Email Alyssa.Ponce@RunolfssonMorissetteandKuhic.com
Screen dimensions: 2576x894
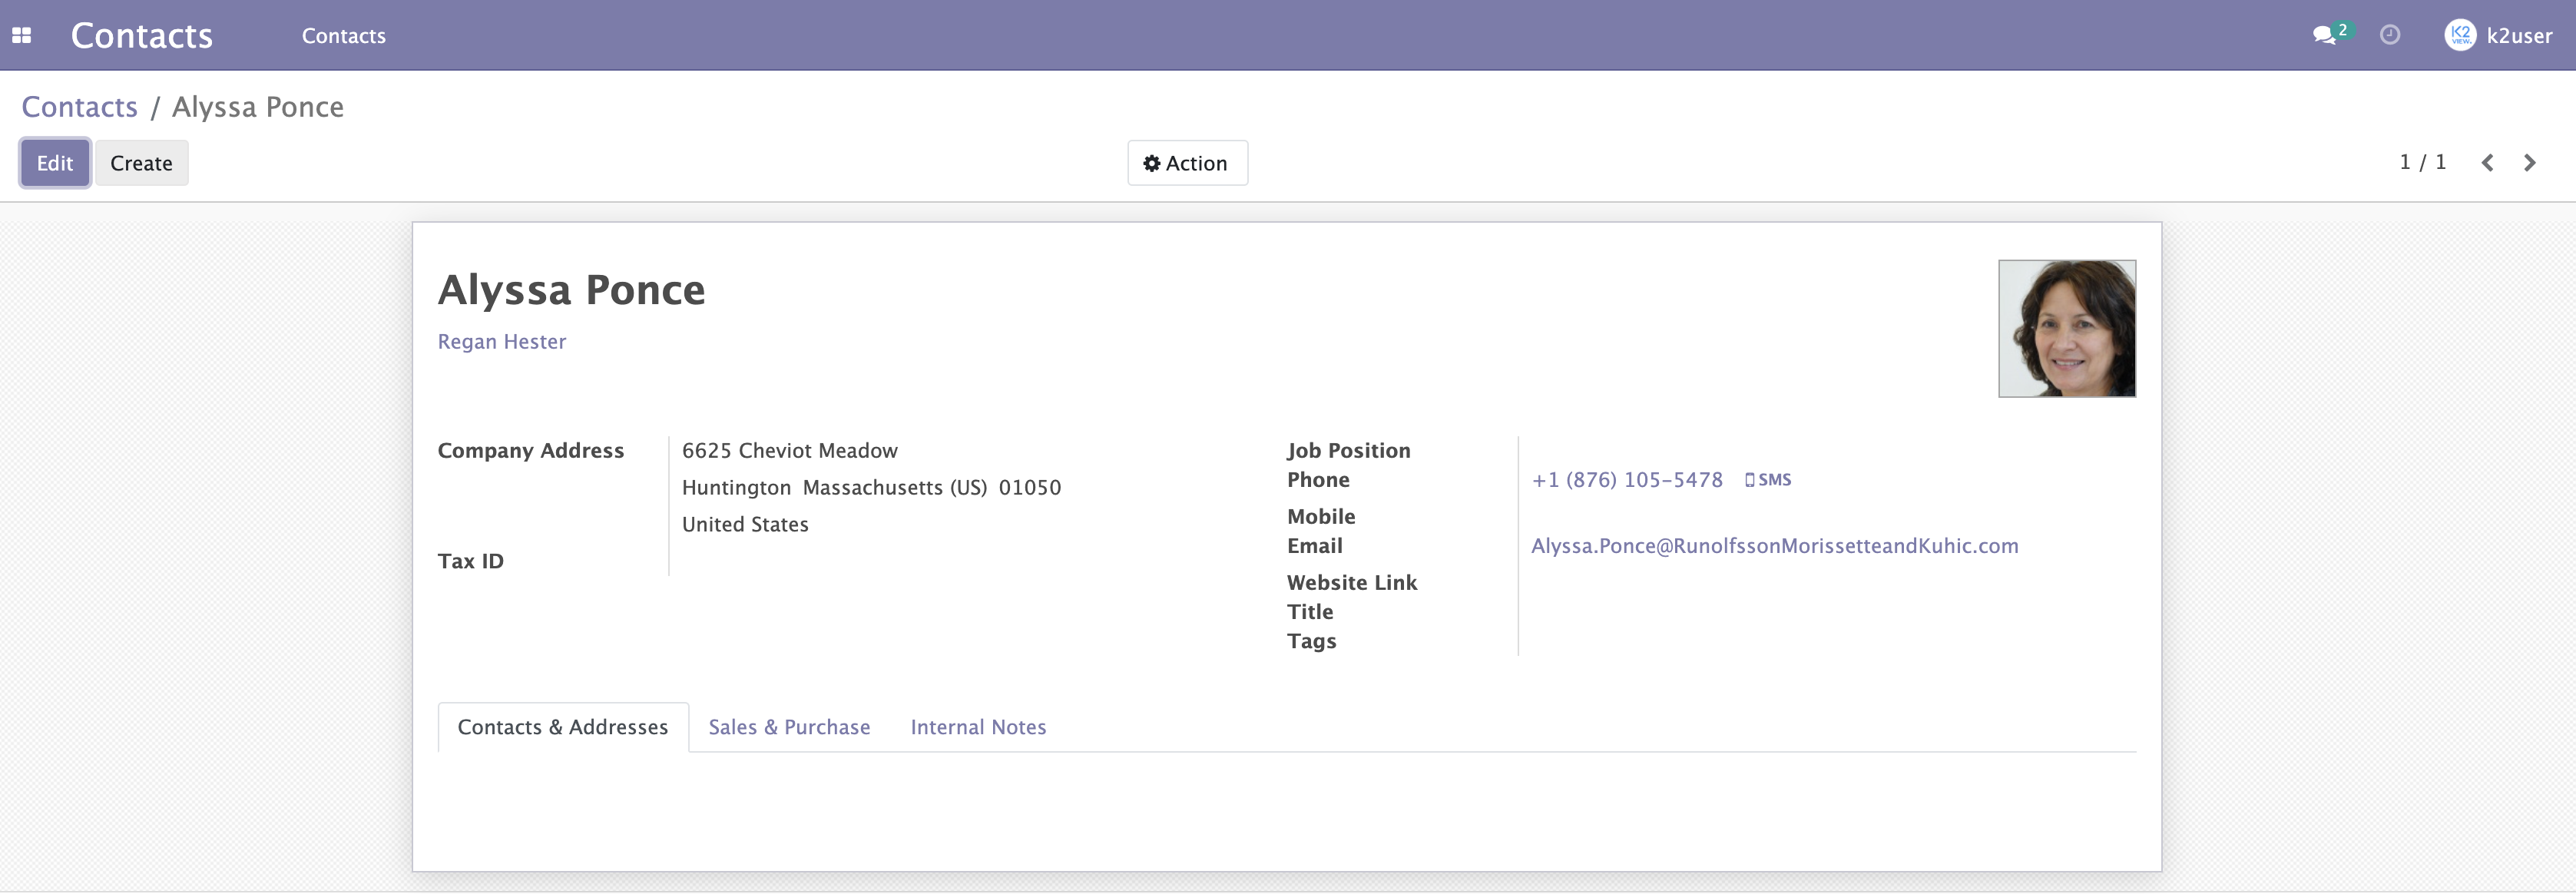[1775, 546]
